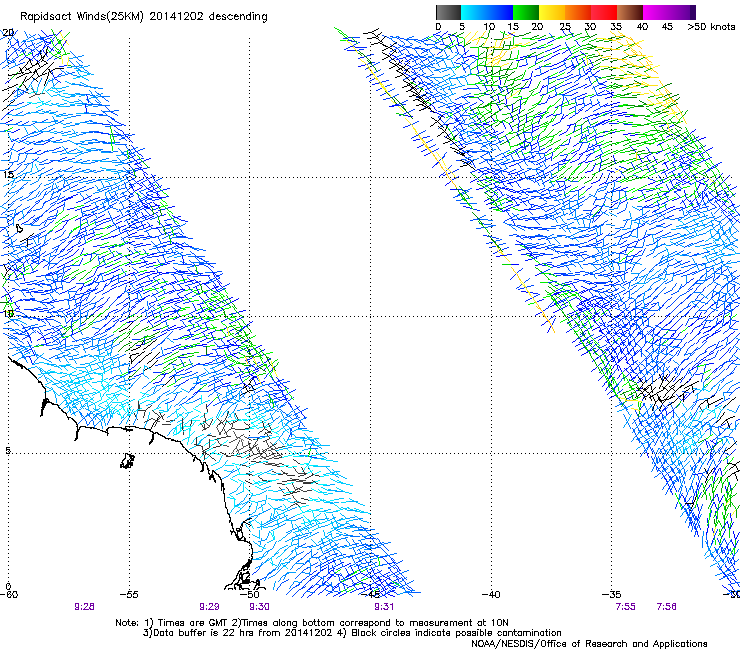Click the '-60' longitude label
Viewport: 740px width, 650px height.
8,594
